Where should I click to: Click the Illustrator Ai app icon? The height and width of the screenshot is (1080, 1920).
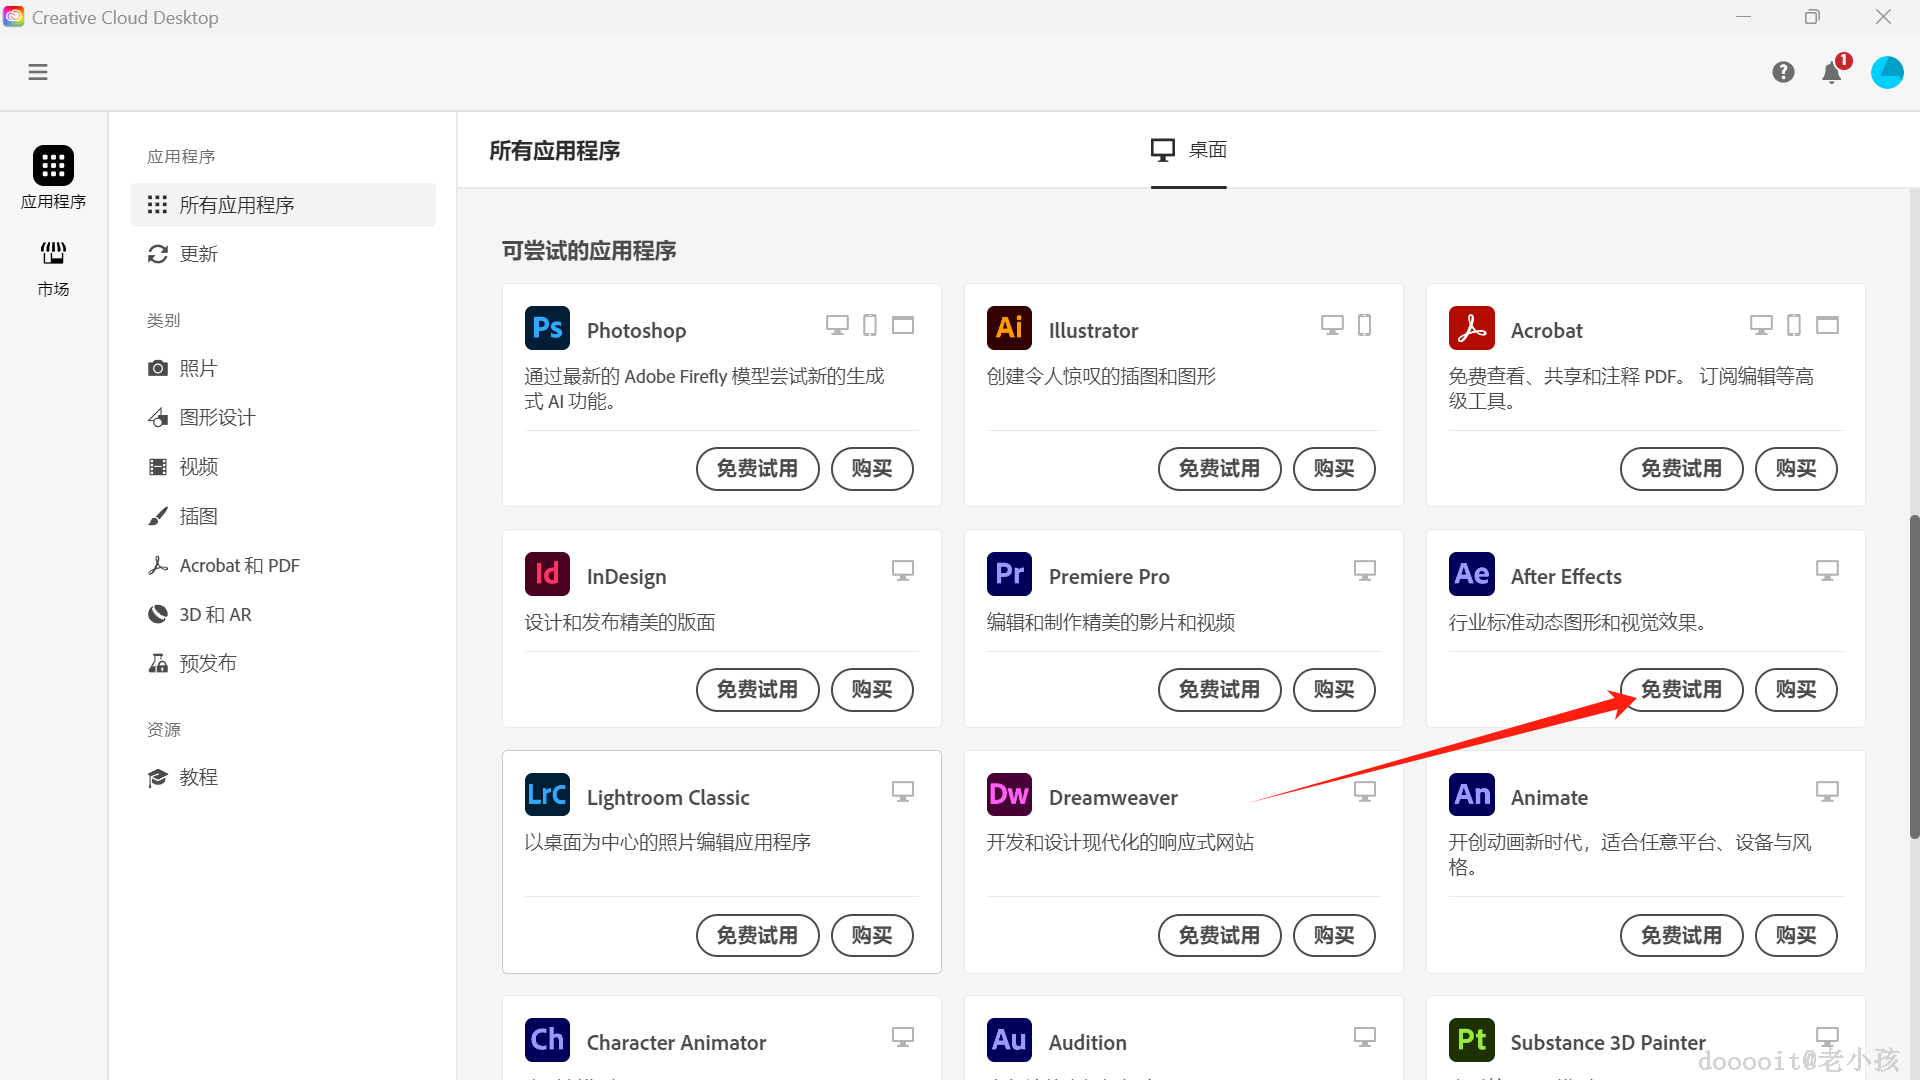point(1009,327)
